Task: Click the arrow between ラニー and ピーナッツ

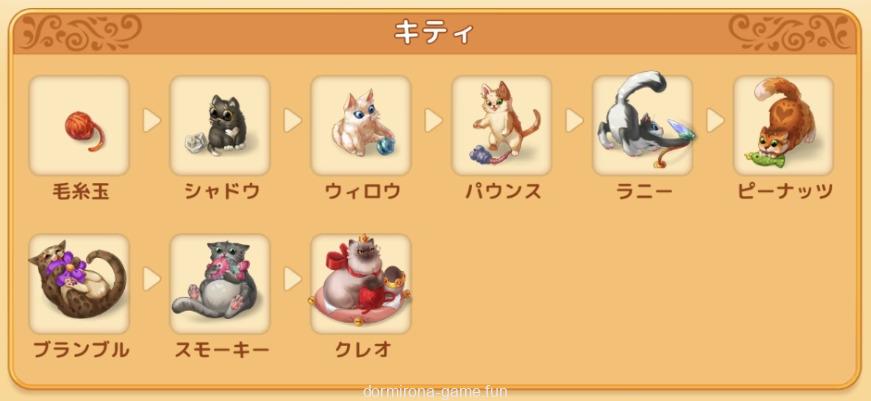Action: [x=714, y=121]
